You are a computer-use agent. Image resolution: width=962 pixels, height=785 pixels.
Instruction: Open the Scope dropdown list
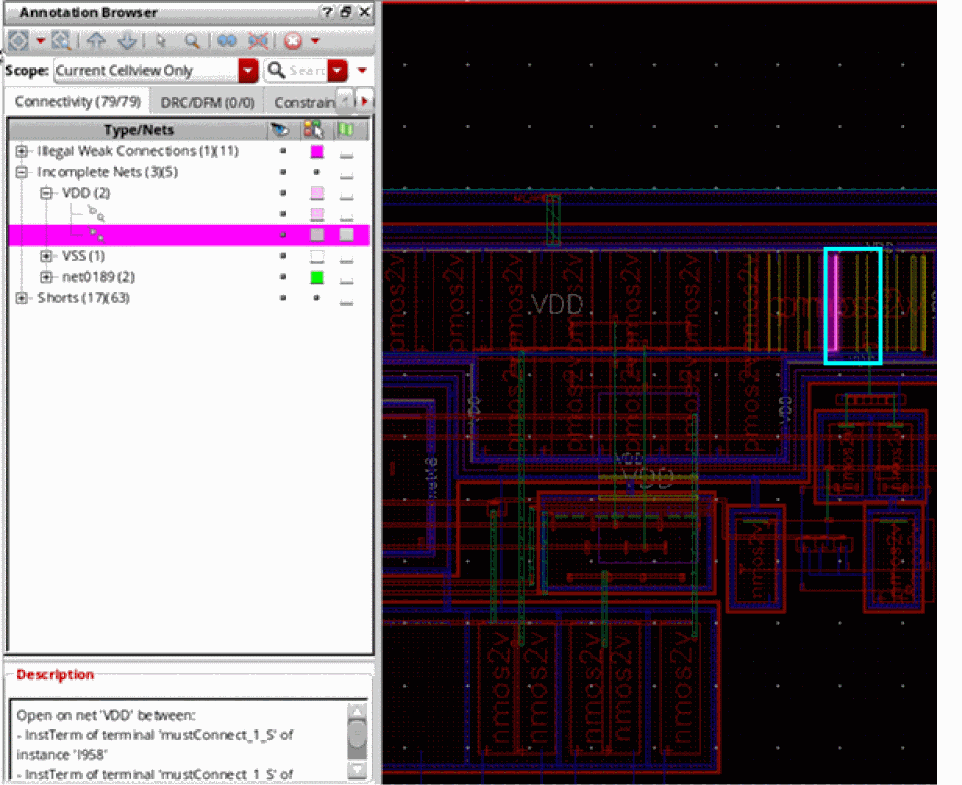[248, 71]
